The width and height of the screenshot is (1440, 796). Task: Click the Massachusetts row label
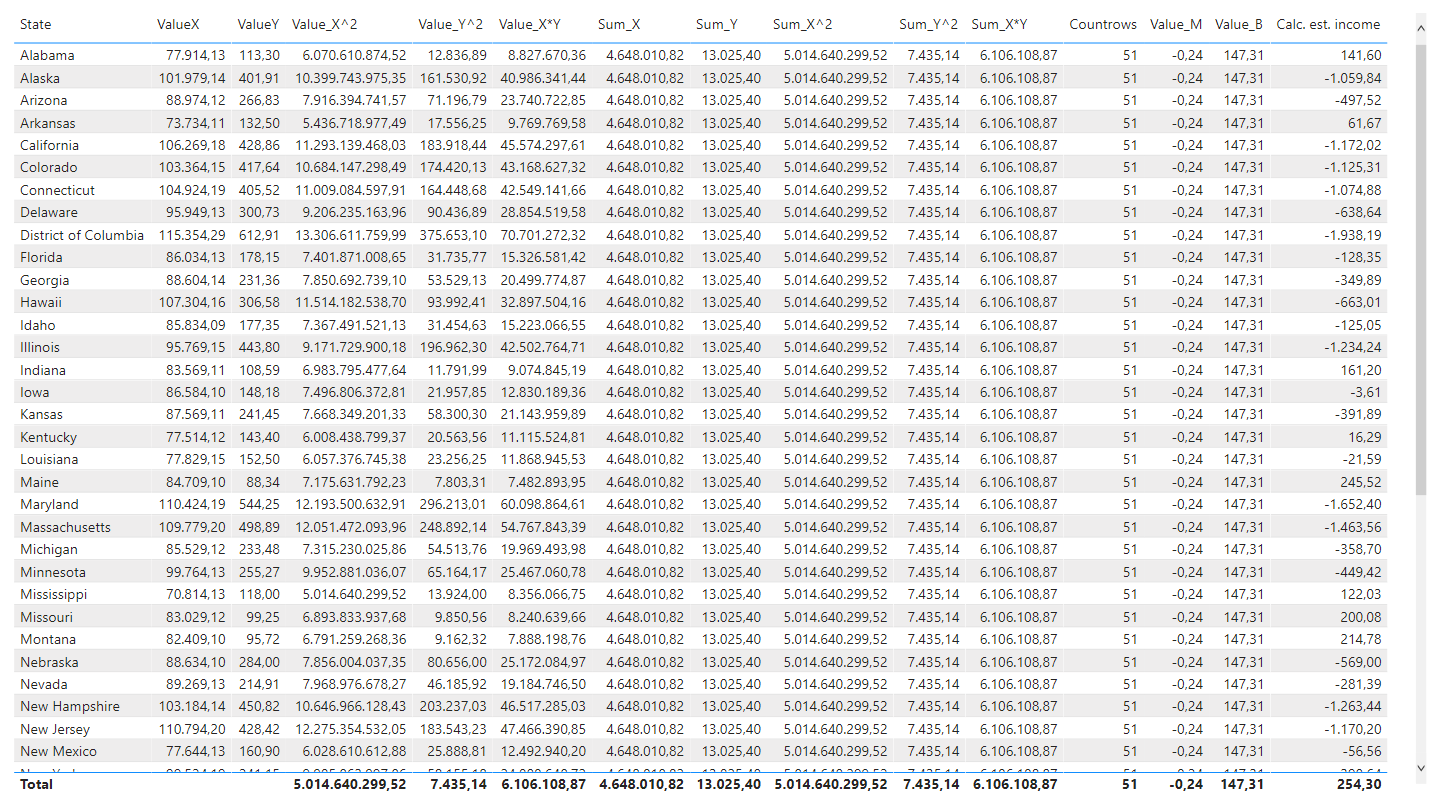coord(65,527)
